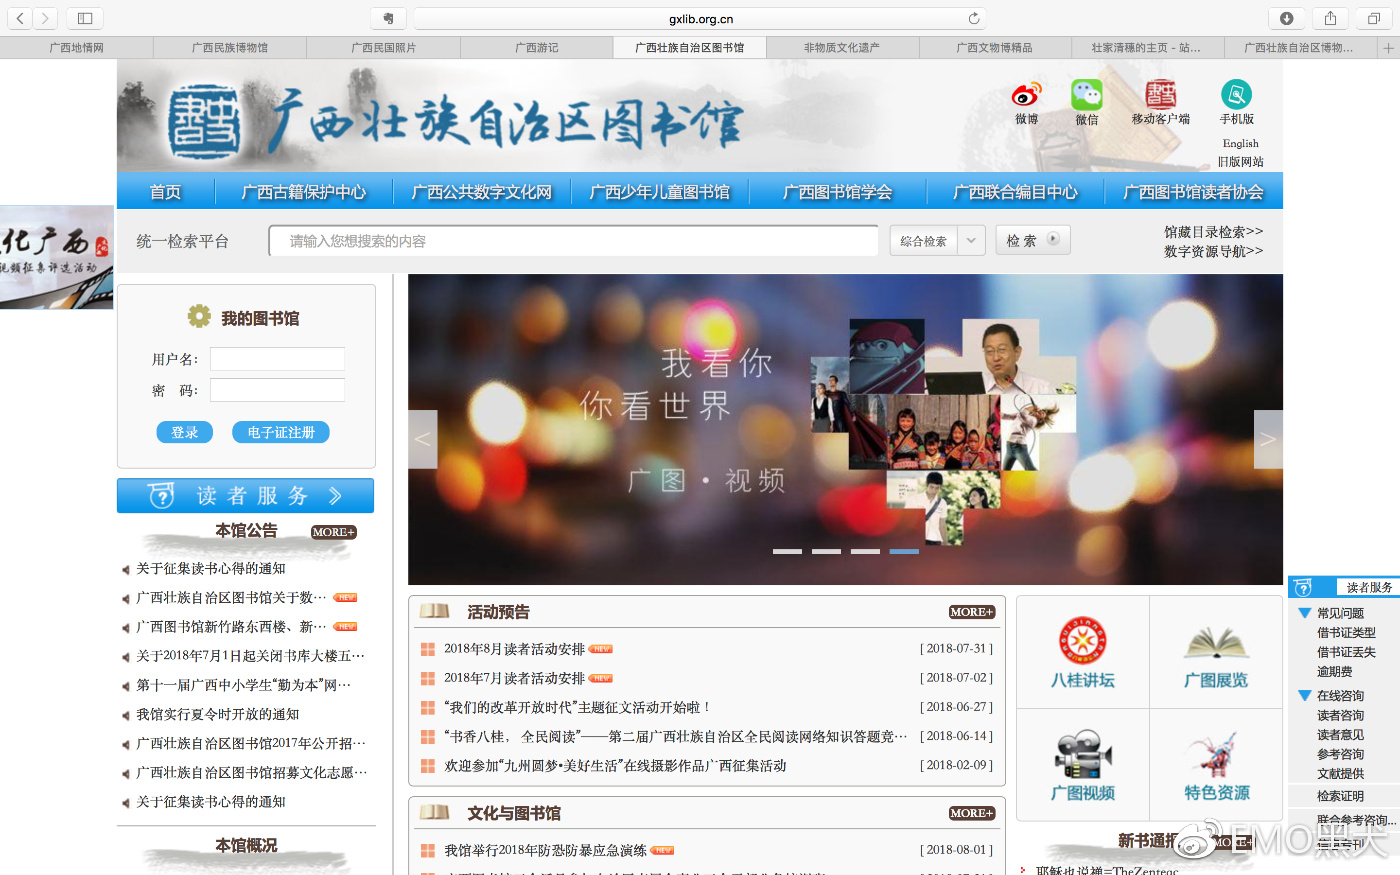Switch to 广西地情网 tab
Viewport: 1400px width, 875px height.
(x=76, y=47)
